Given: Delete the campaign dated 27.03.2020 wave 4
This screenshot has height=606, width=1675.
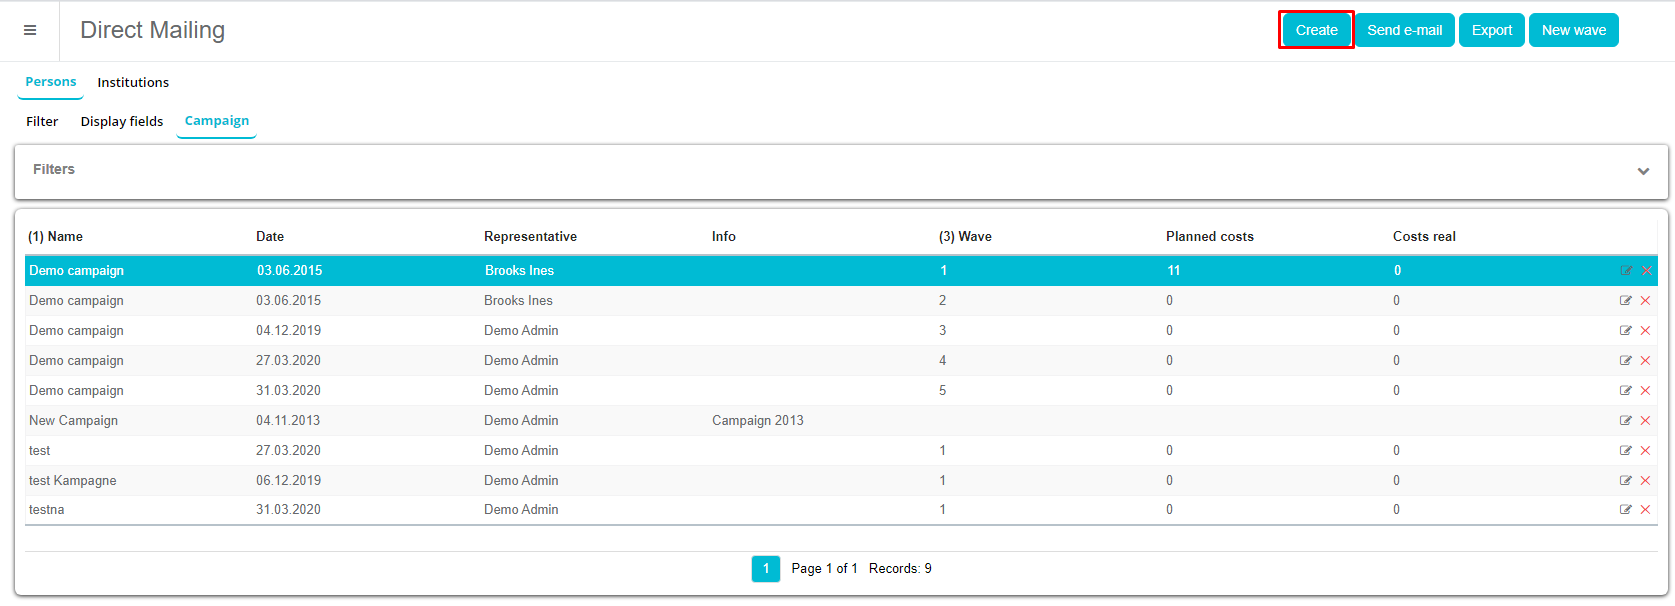Looking at the screenshot, I should click(1645, 361).
